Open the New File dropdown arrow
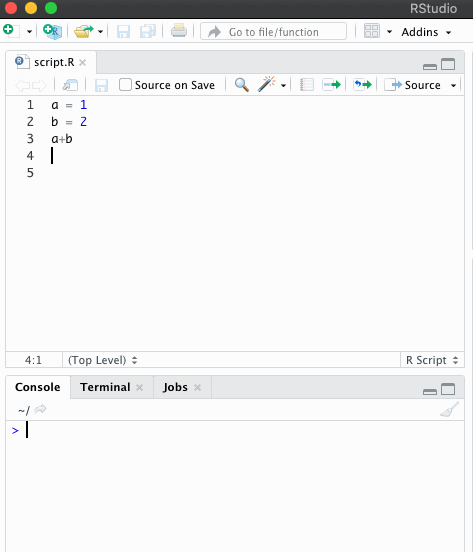 pos(29,32)
